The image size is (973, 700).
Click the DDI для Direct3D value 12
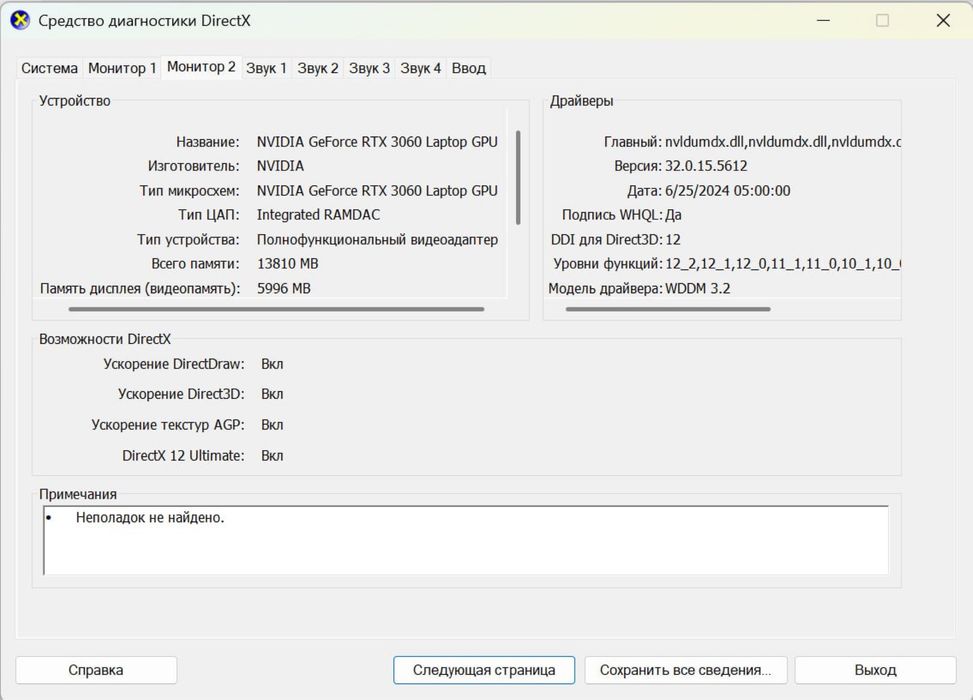pos(673,240)
